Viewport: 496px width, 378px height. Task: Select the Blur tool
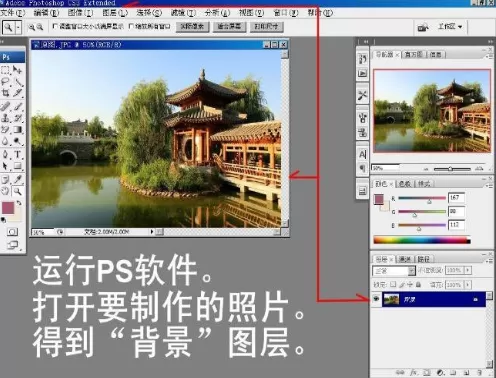click(6, 141)
